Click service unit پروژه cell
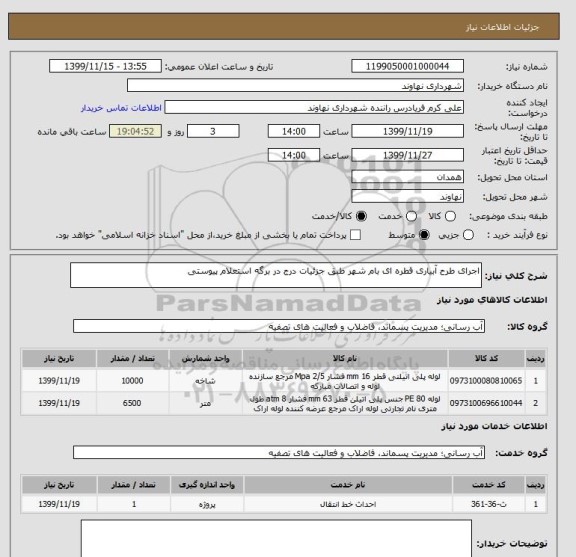 [207, 504]
